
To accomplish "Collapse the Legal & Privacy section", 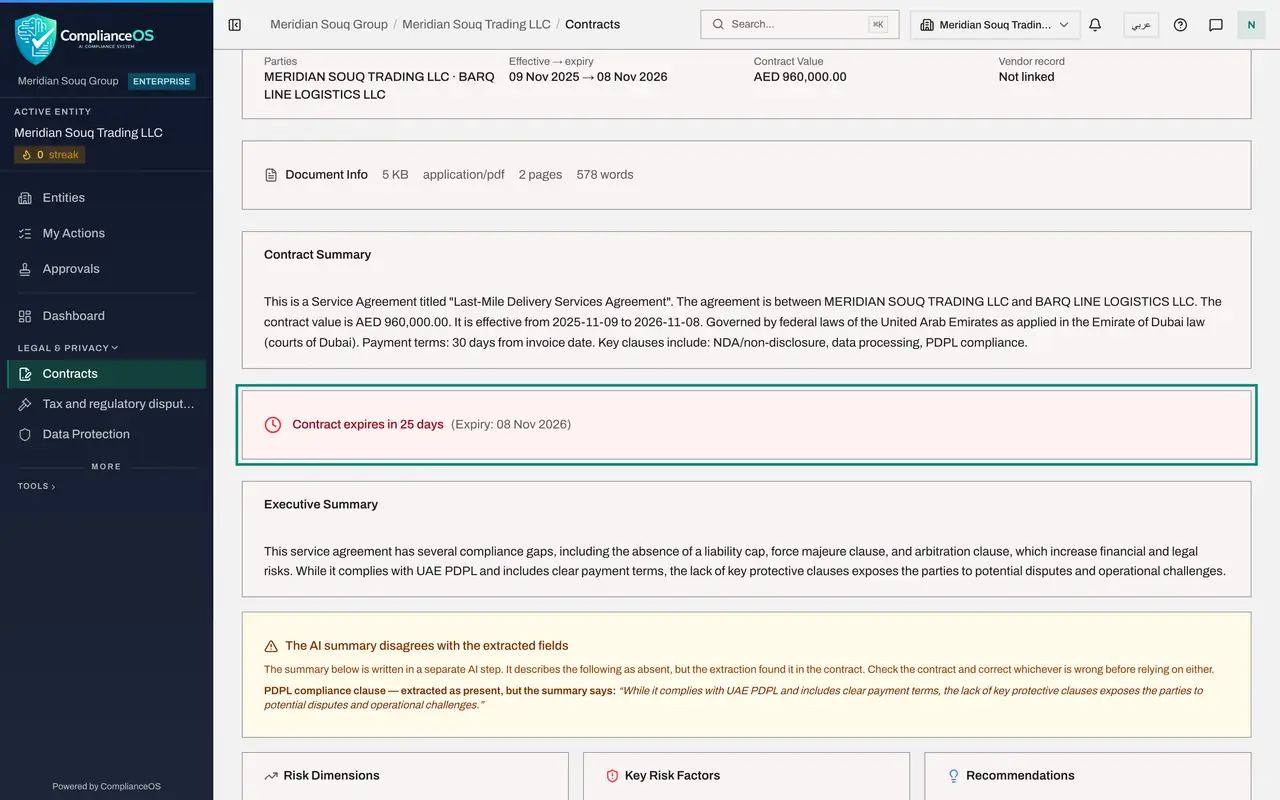I will click(x=68, y=348).
